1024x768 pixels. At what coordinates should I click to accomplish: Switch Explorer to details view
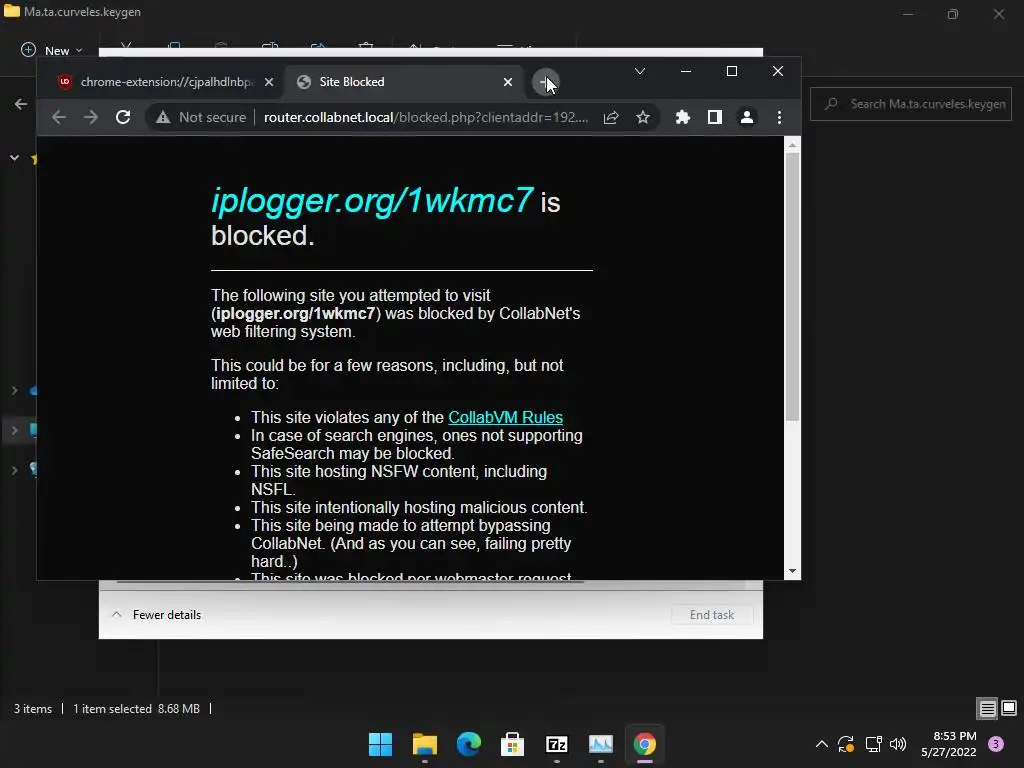click(987, 708)
